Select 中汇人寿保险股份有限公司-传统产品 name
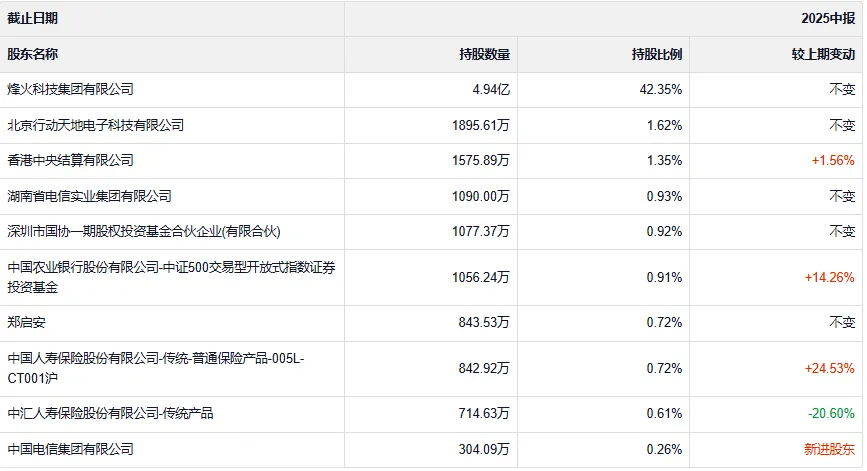Viewport: 867px width, 471px height. pyautogui.click(x=110, y=414)
